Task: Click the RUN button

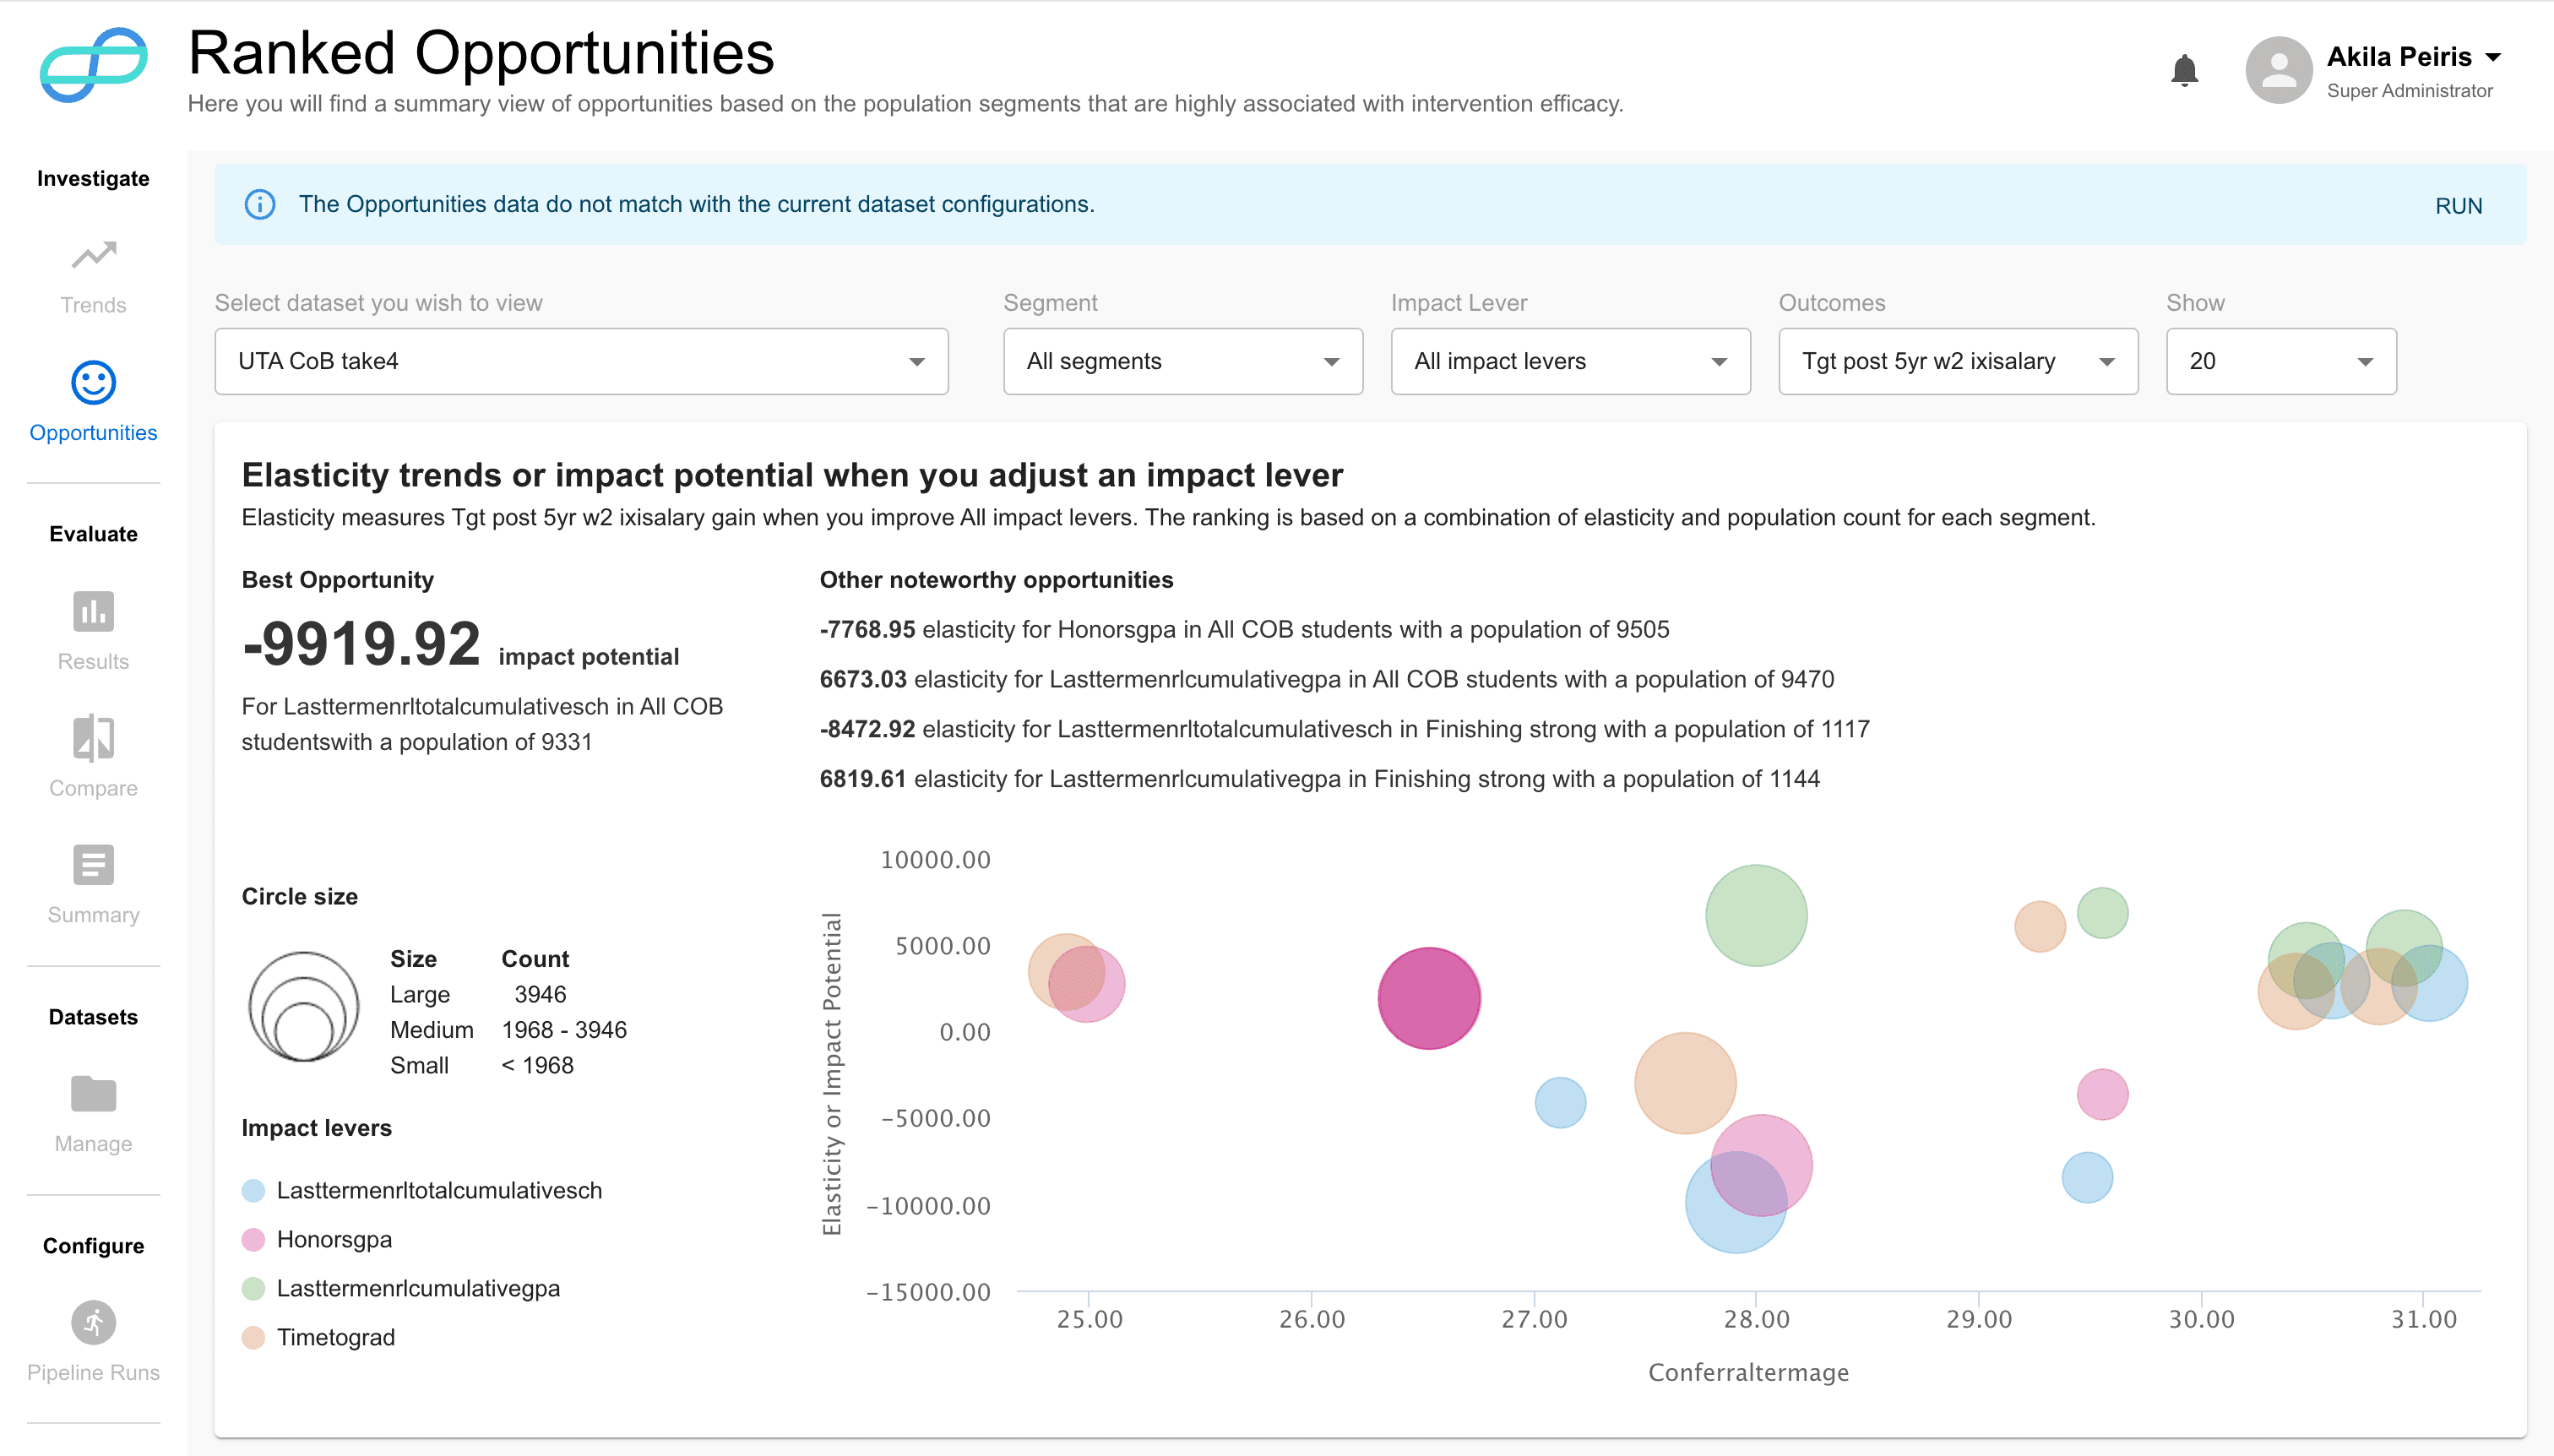Action: click(x=2458, y=205)
